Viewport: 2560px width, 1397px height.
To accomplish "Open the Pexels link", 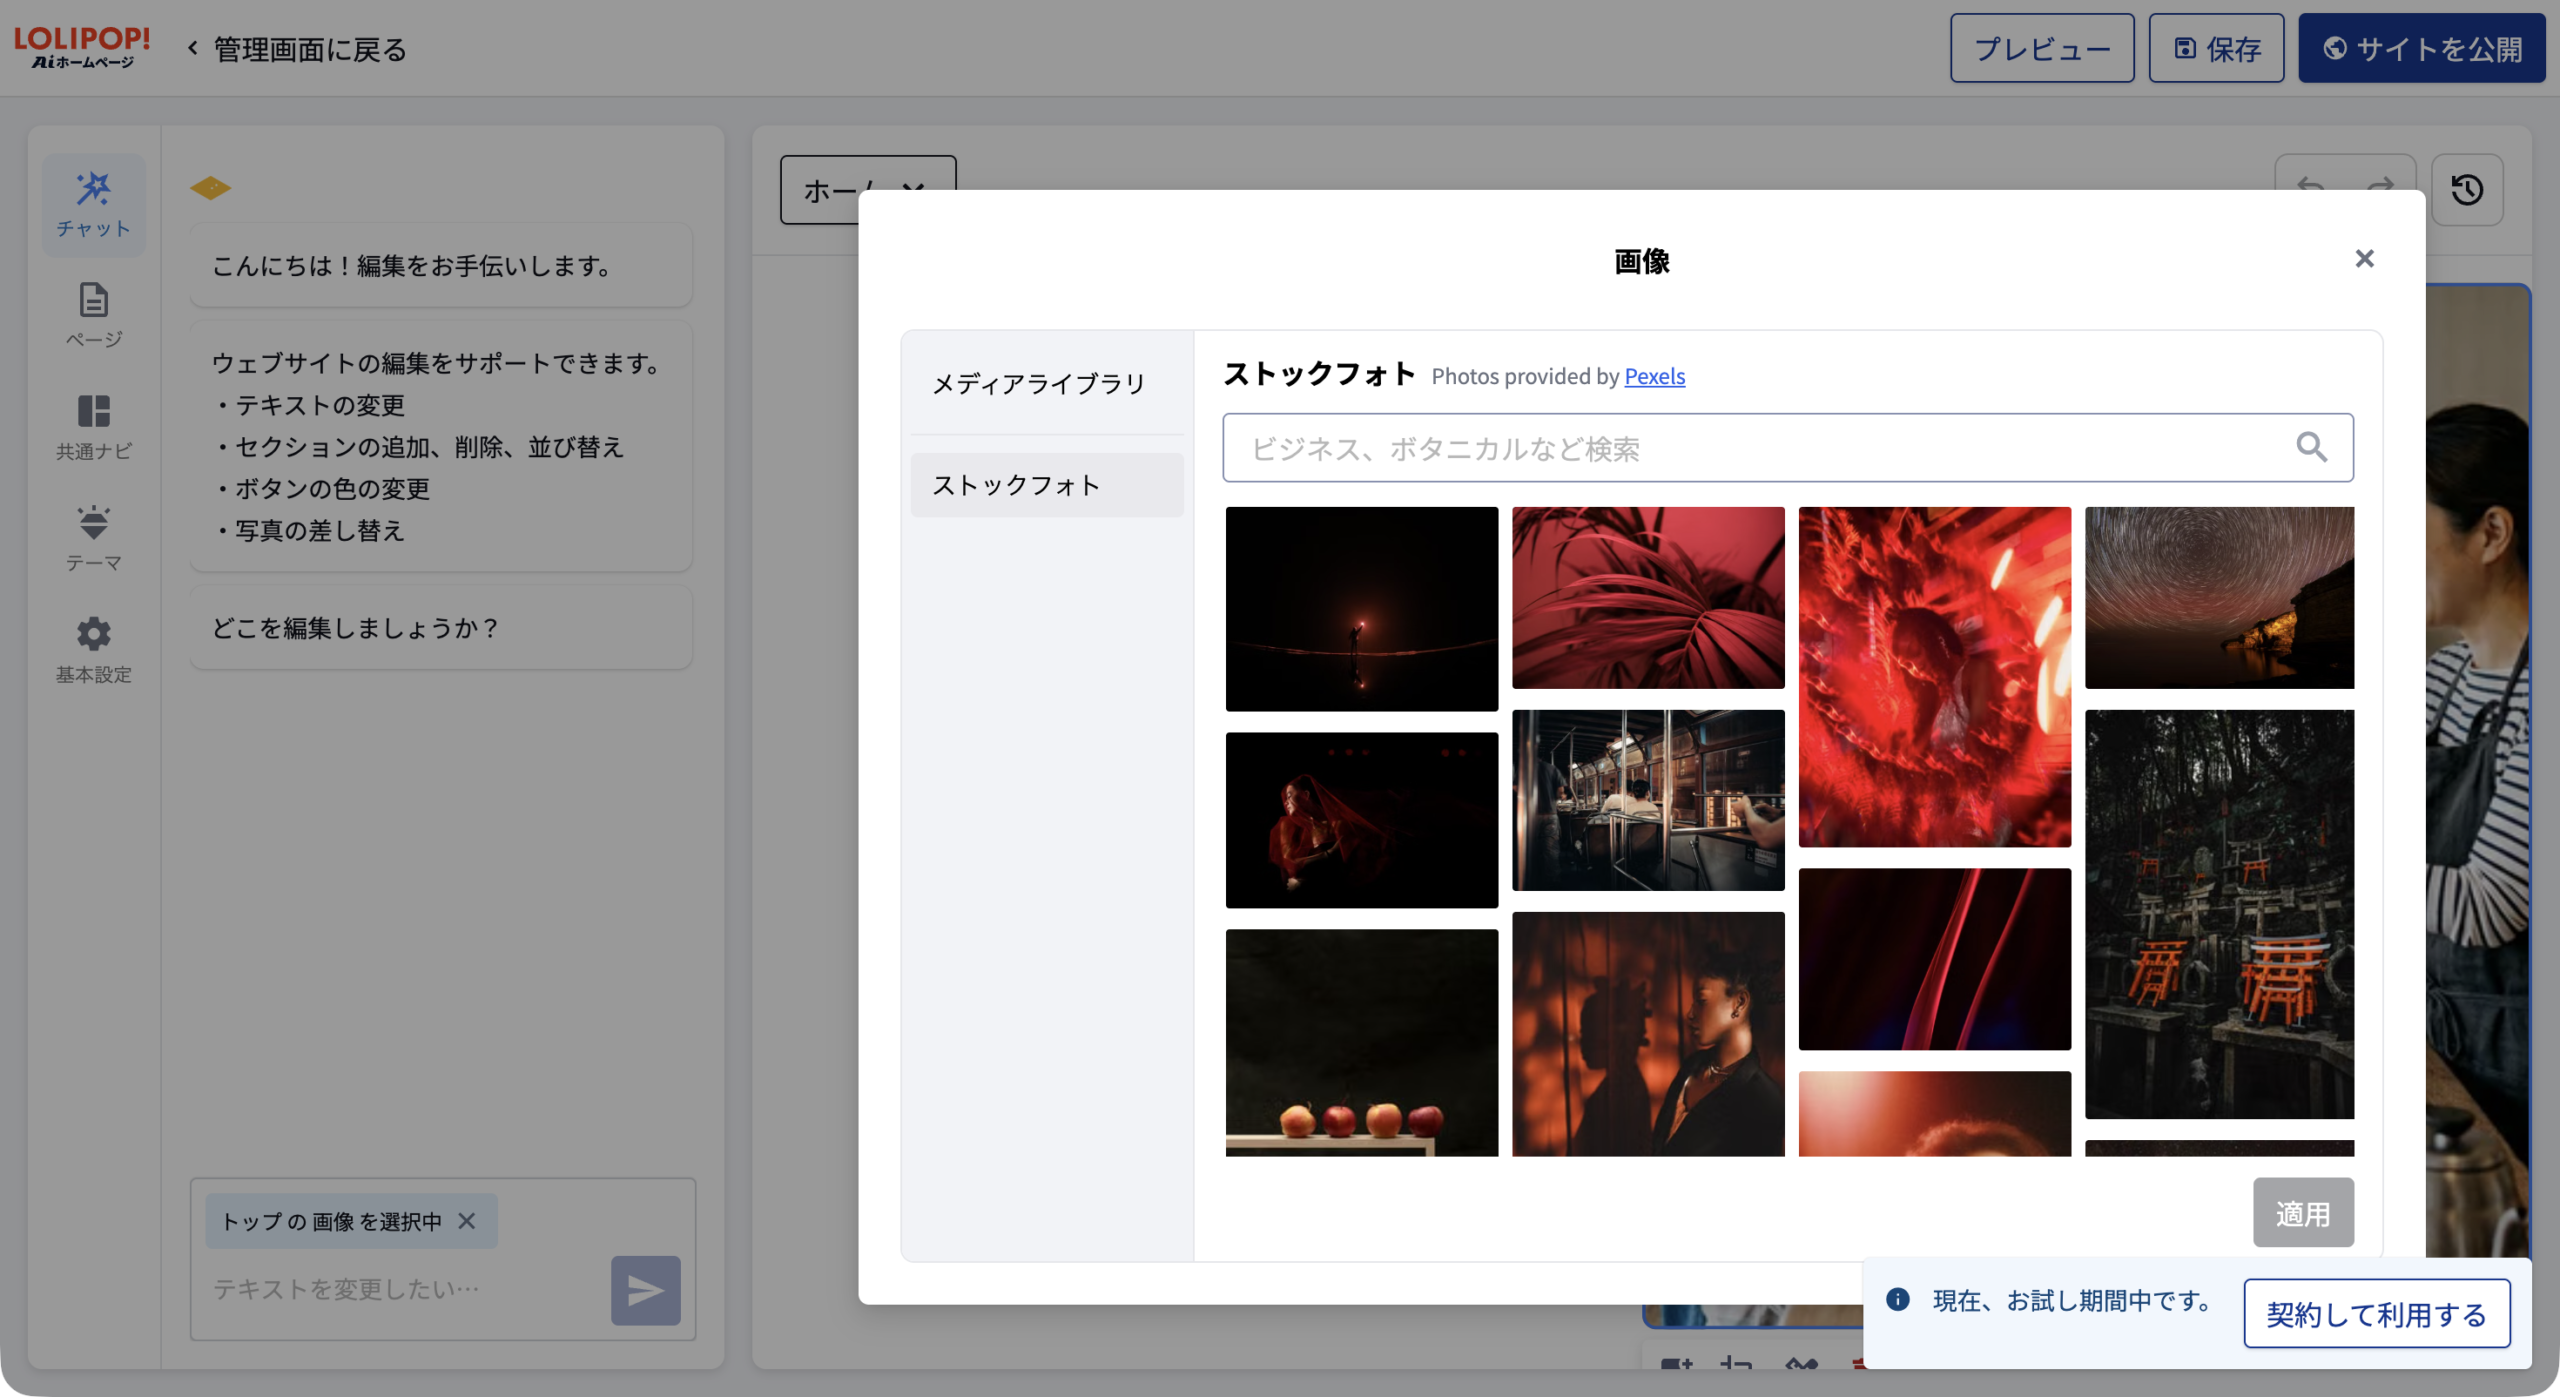I will [1654, 376].
